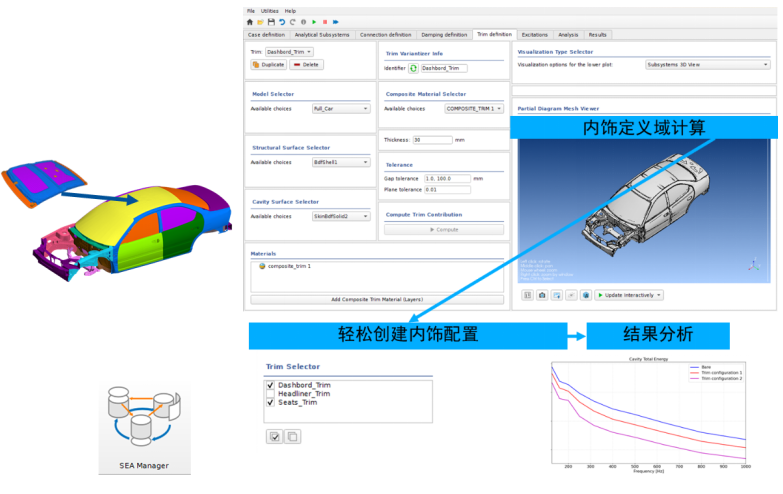This screenshot has width=783, height=494.
Task: Click Add Composite Trim Material (Layers) button
Action: click(x=377, y=300)
